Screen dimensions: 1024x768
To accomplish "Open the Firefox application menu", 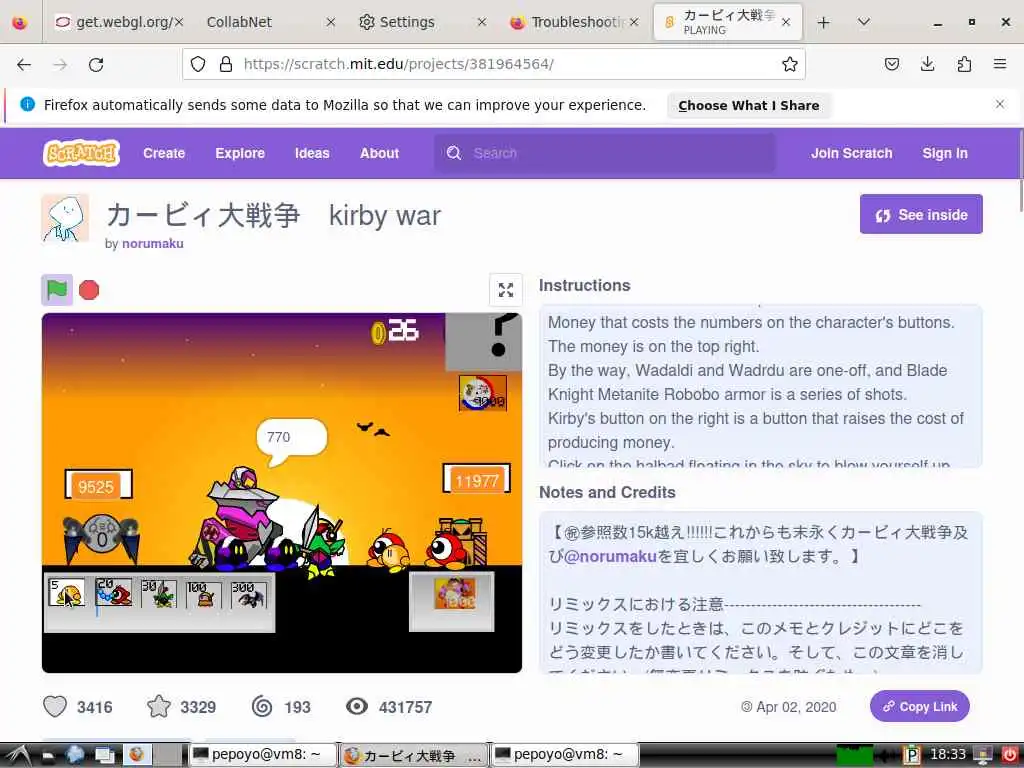I will pyautogui.click(x=1000, y=64).
